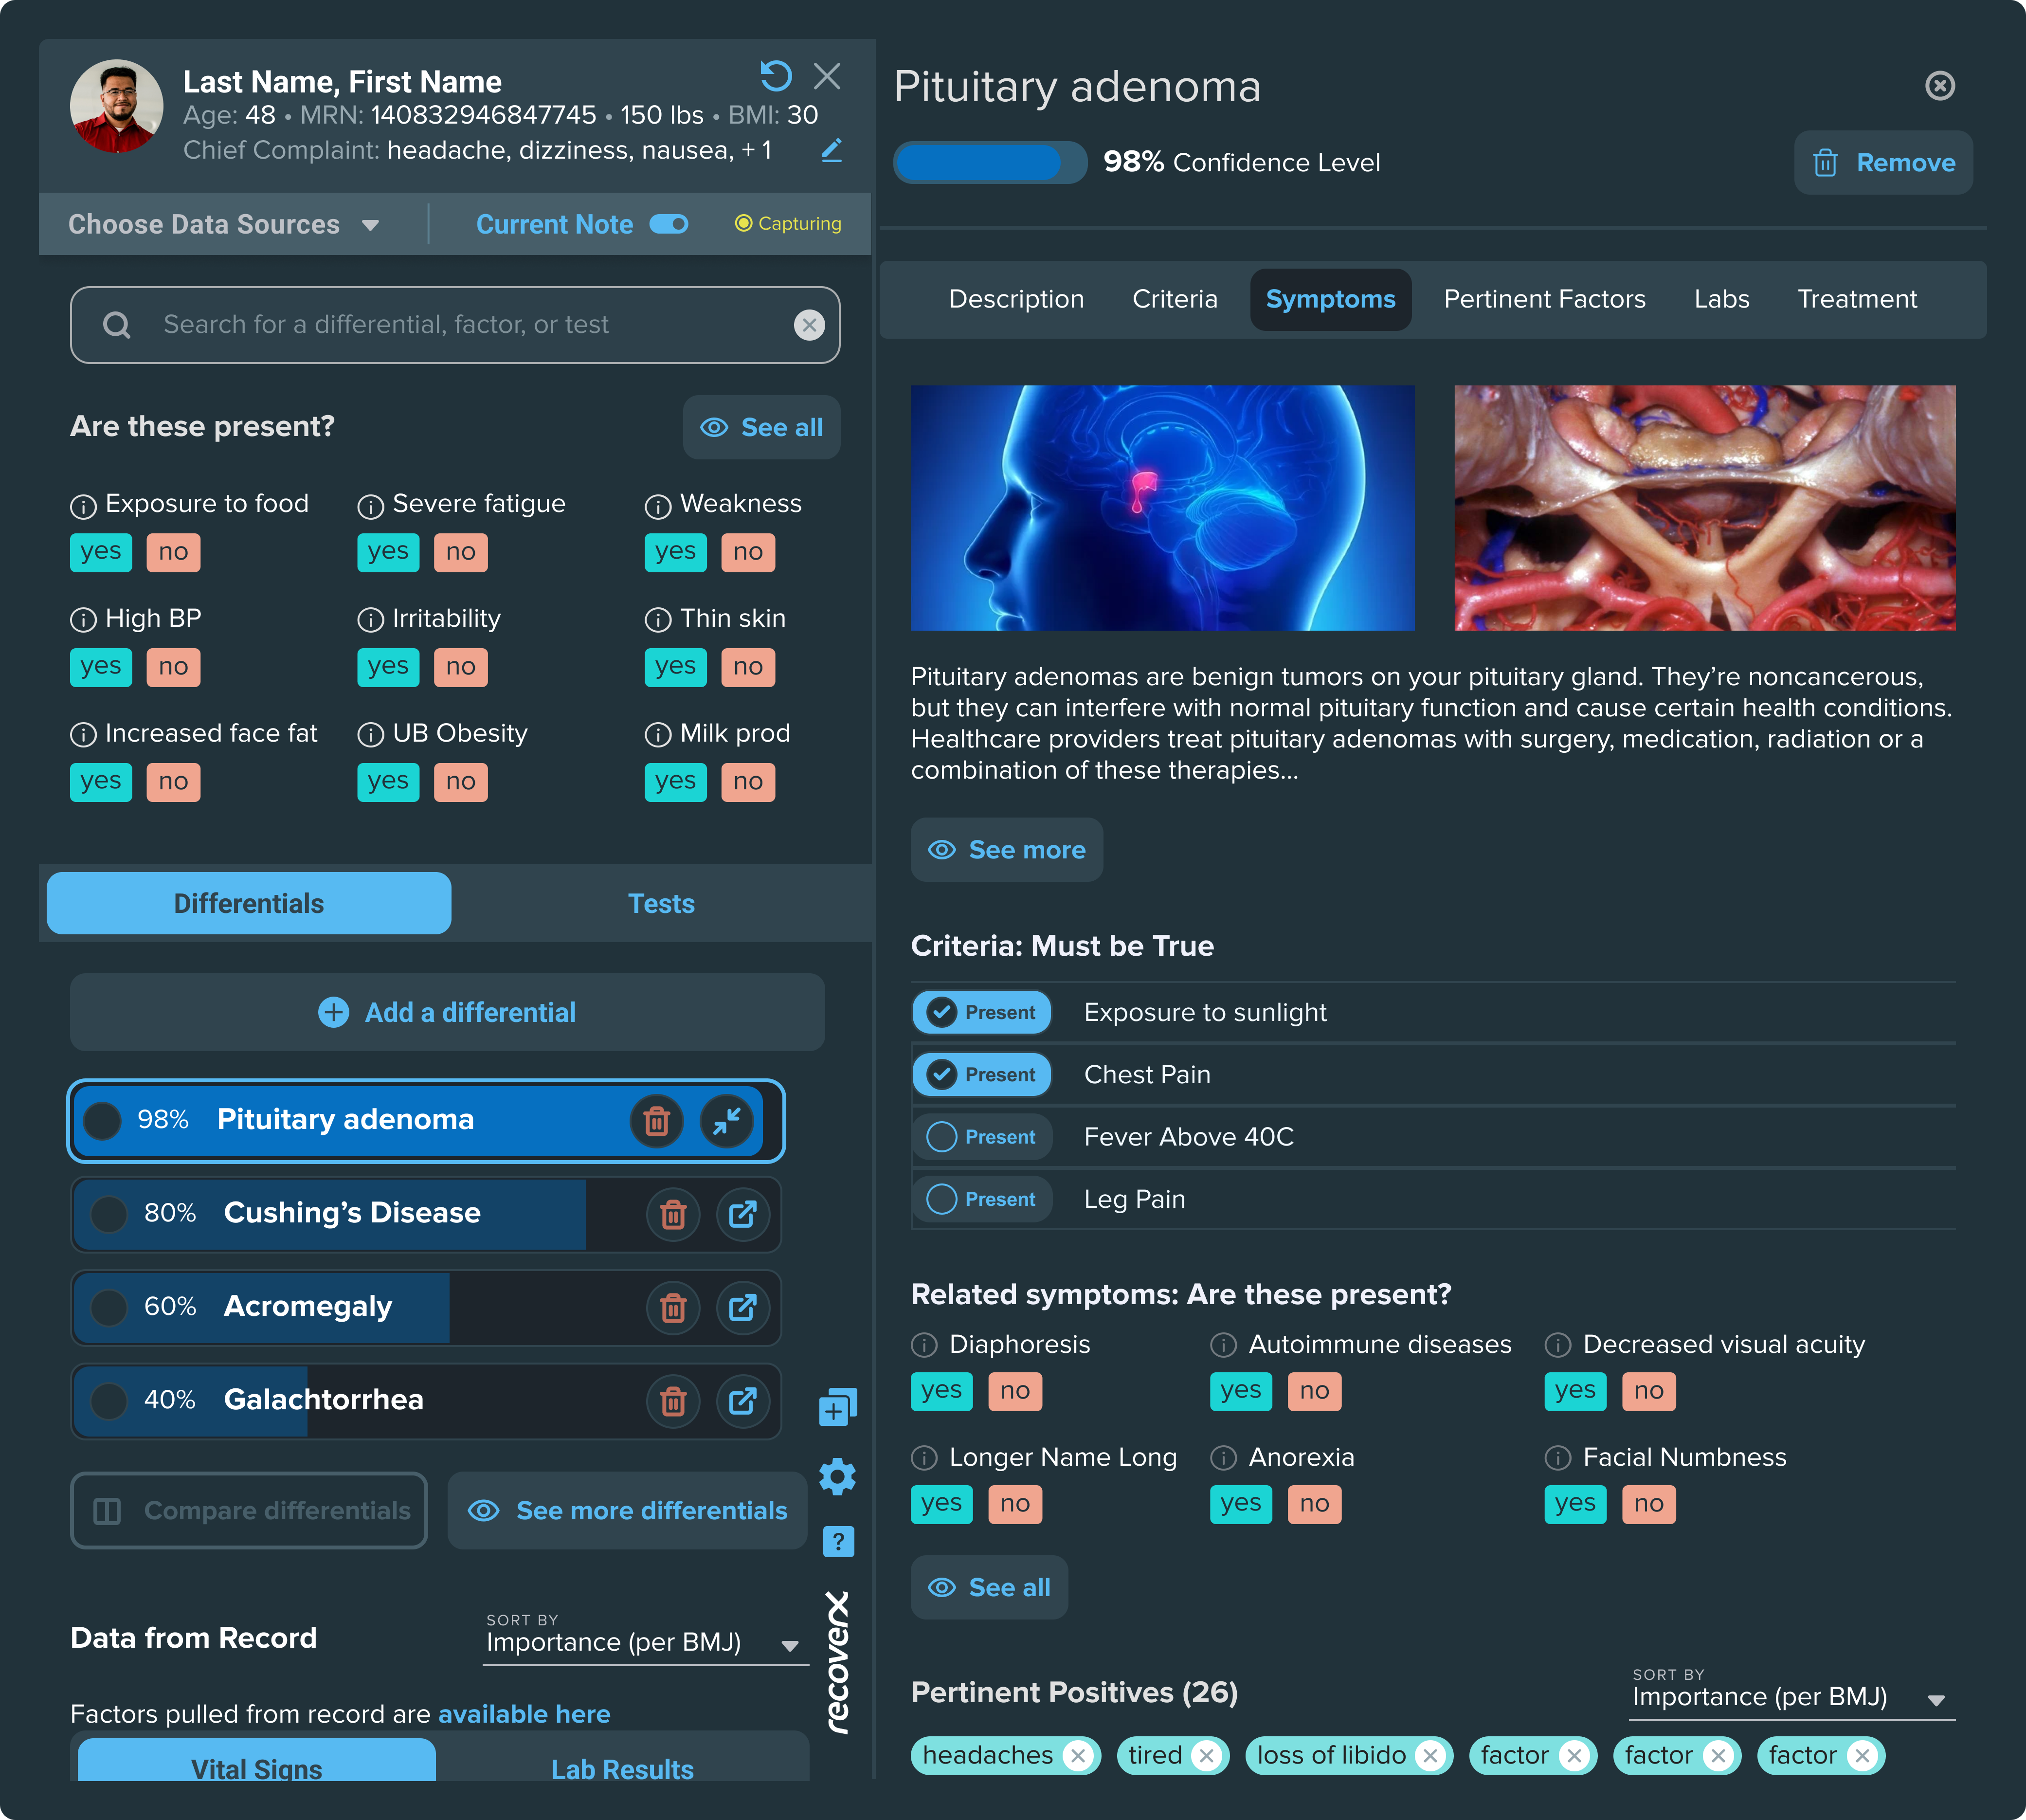Click the pencil edit icon by Chief Complaint
This screenshot has height=1820, width=2026.
point(831,150)
